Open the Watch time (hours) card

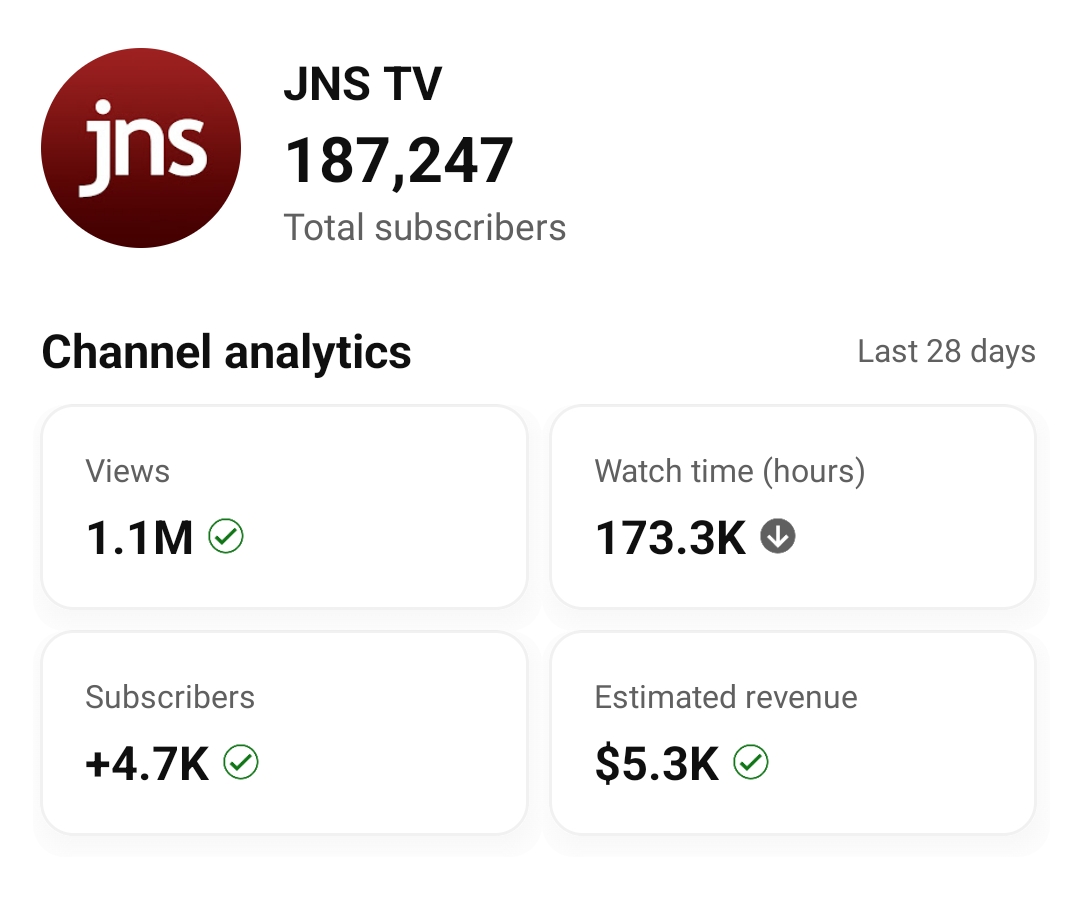pyautogui.click(x=793, y=506)
